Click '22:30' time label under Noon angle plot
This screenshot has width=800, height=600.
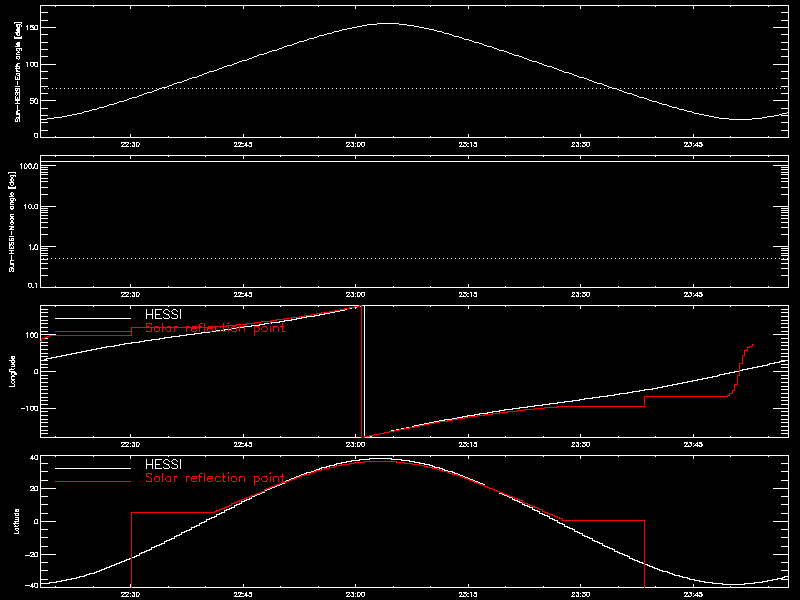click(x=131, y=295)
